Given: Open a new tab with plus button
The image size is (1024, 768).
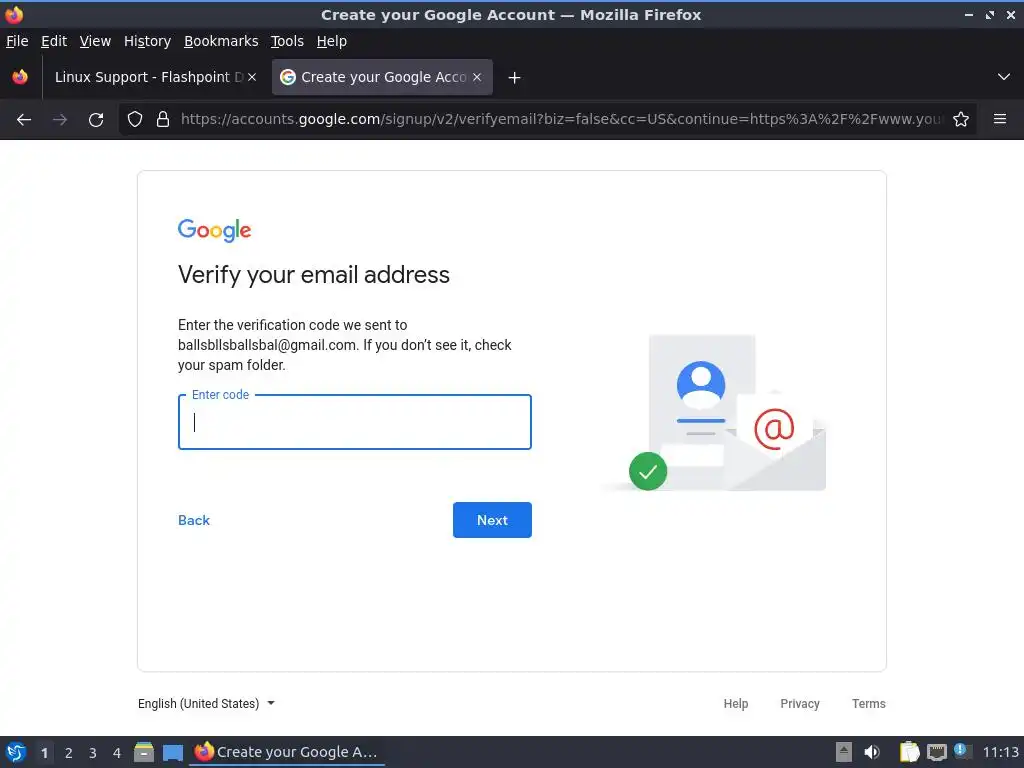Looking at the screenshot, I should 515,78.
